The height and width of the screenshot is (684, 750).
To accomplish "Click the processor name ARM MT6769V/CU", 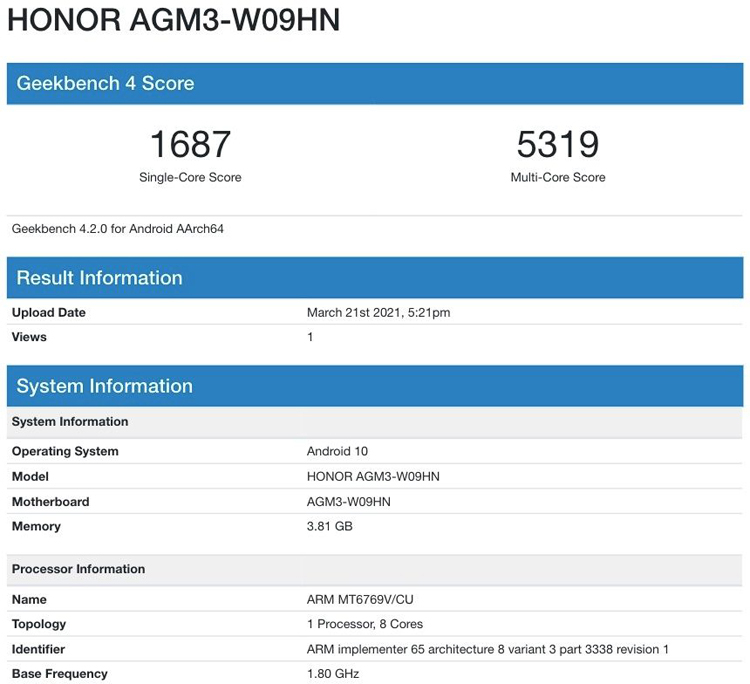I will [358, 599].
